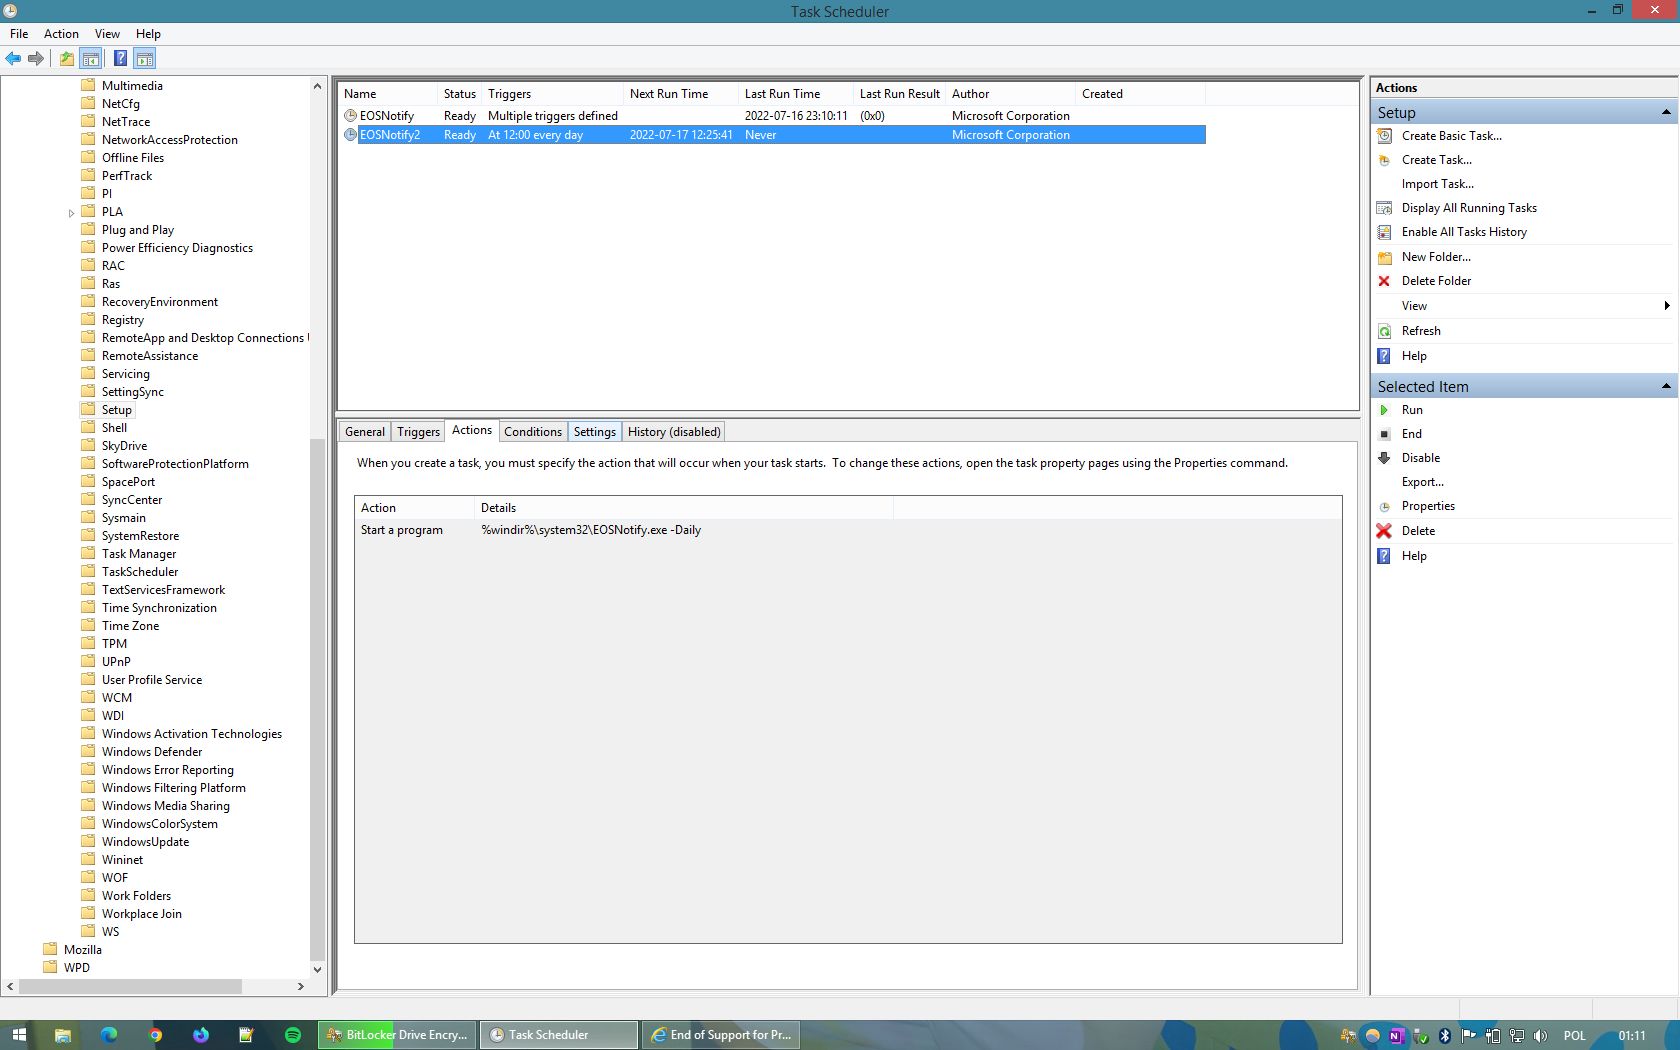
Task: Switch to the General tab
Action: [x=365, y=432]
